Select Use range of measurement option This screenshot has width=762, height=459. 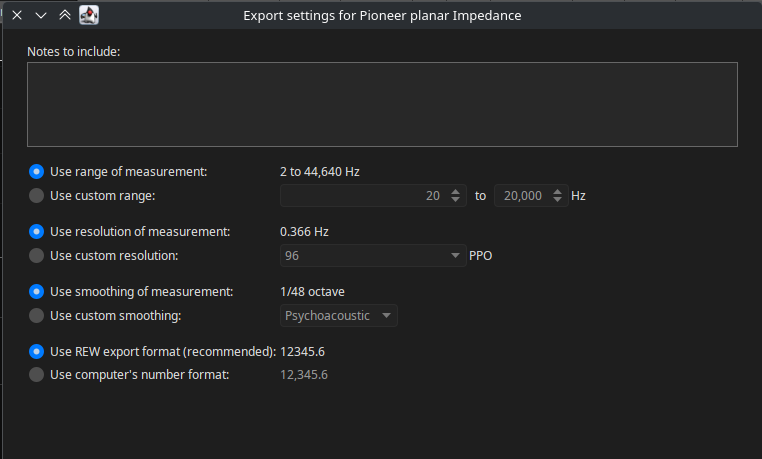pyautogui.click(x=36, y=171)
